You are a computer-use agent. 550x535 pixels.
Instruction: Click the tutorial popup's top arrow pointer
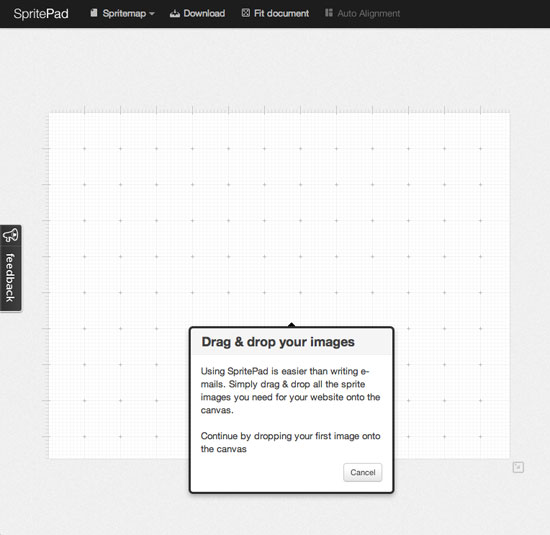(291, 325)
